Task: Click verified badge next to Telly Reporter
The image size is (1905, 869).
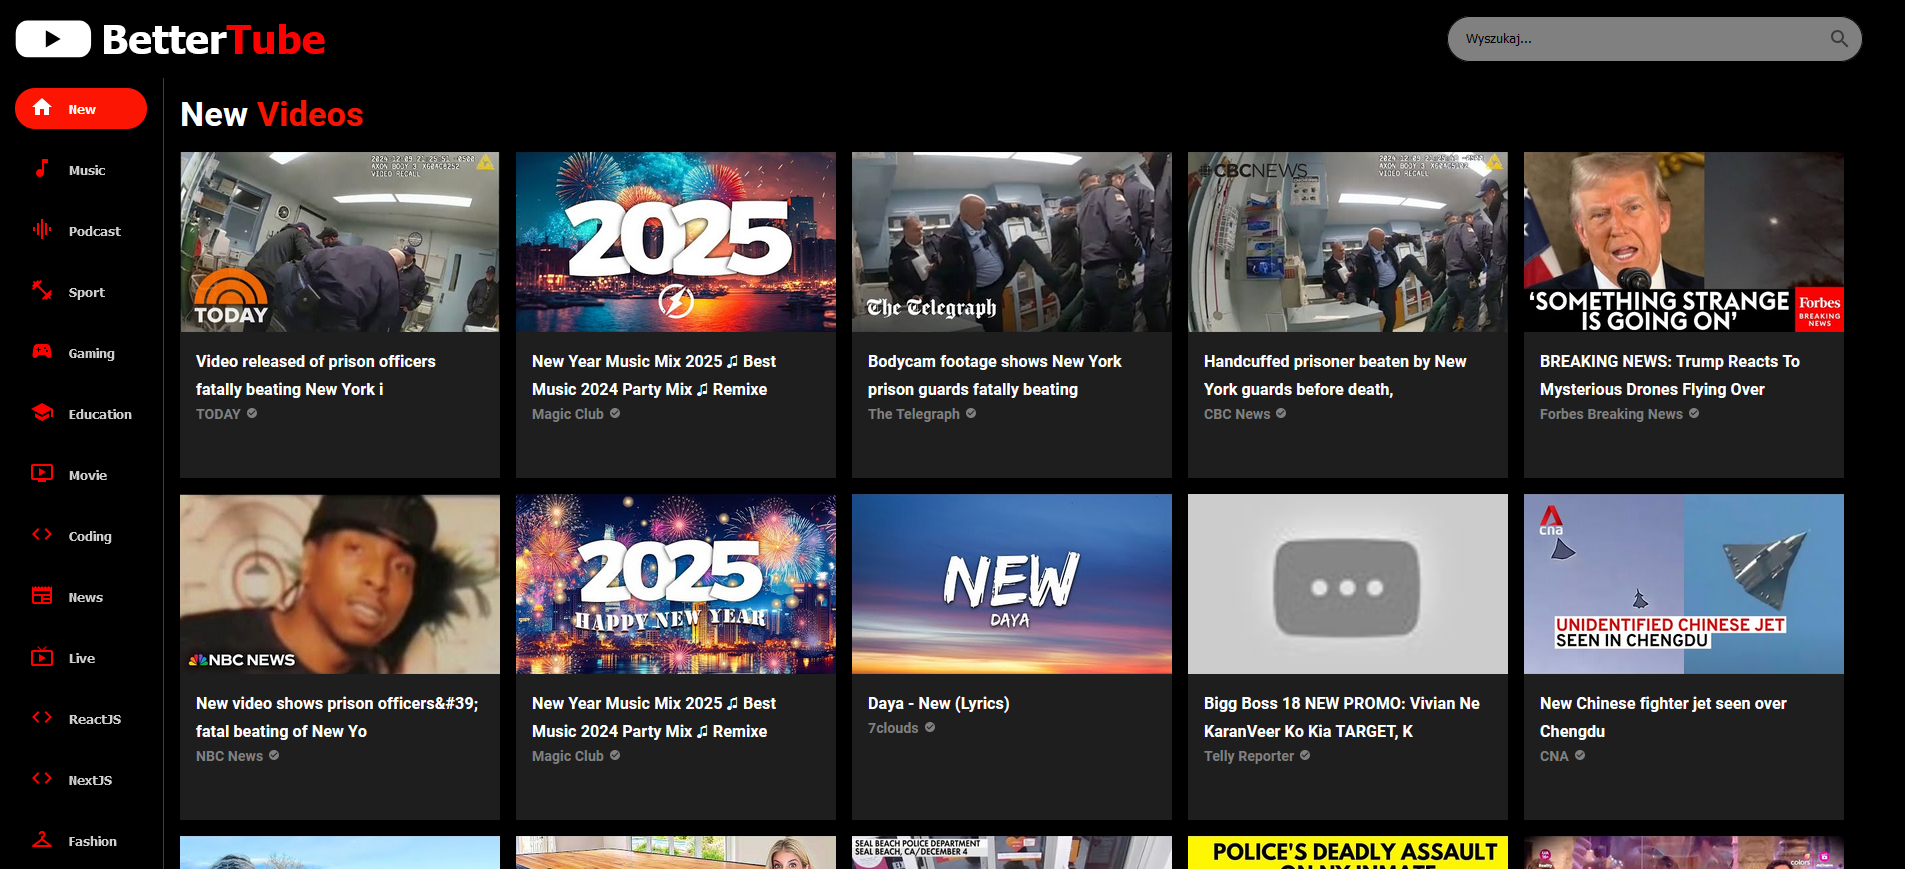Action: pyautogui.click(x=1305, y=755)
